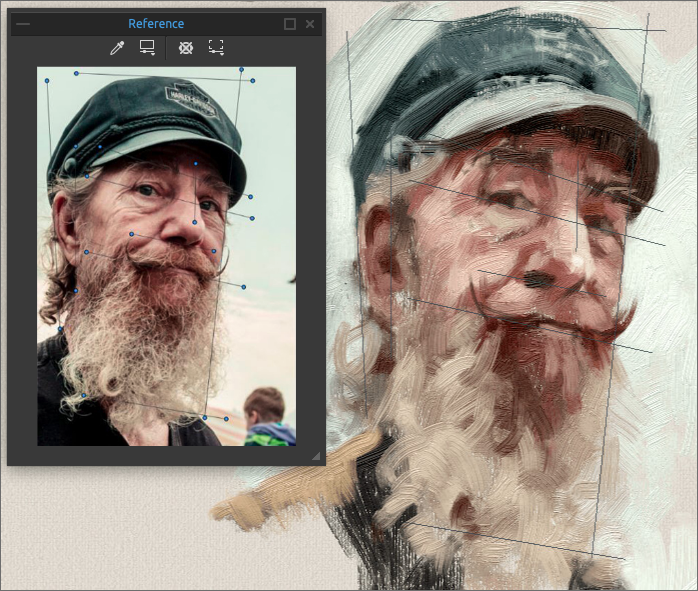Click the dark nostril in the painting

click(537, 280)
